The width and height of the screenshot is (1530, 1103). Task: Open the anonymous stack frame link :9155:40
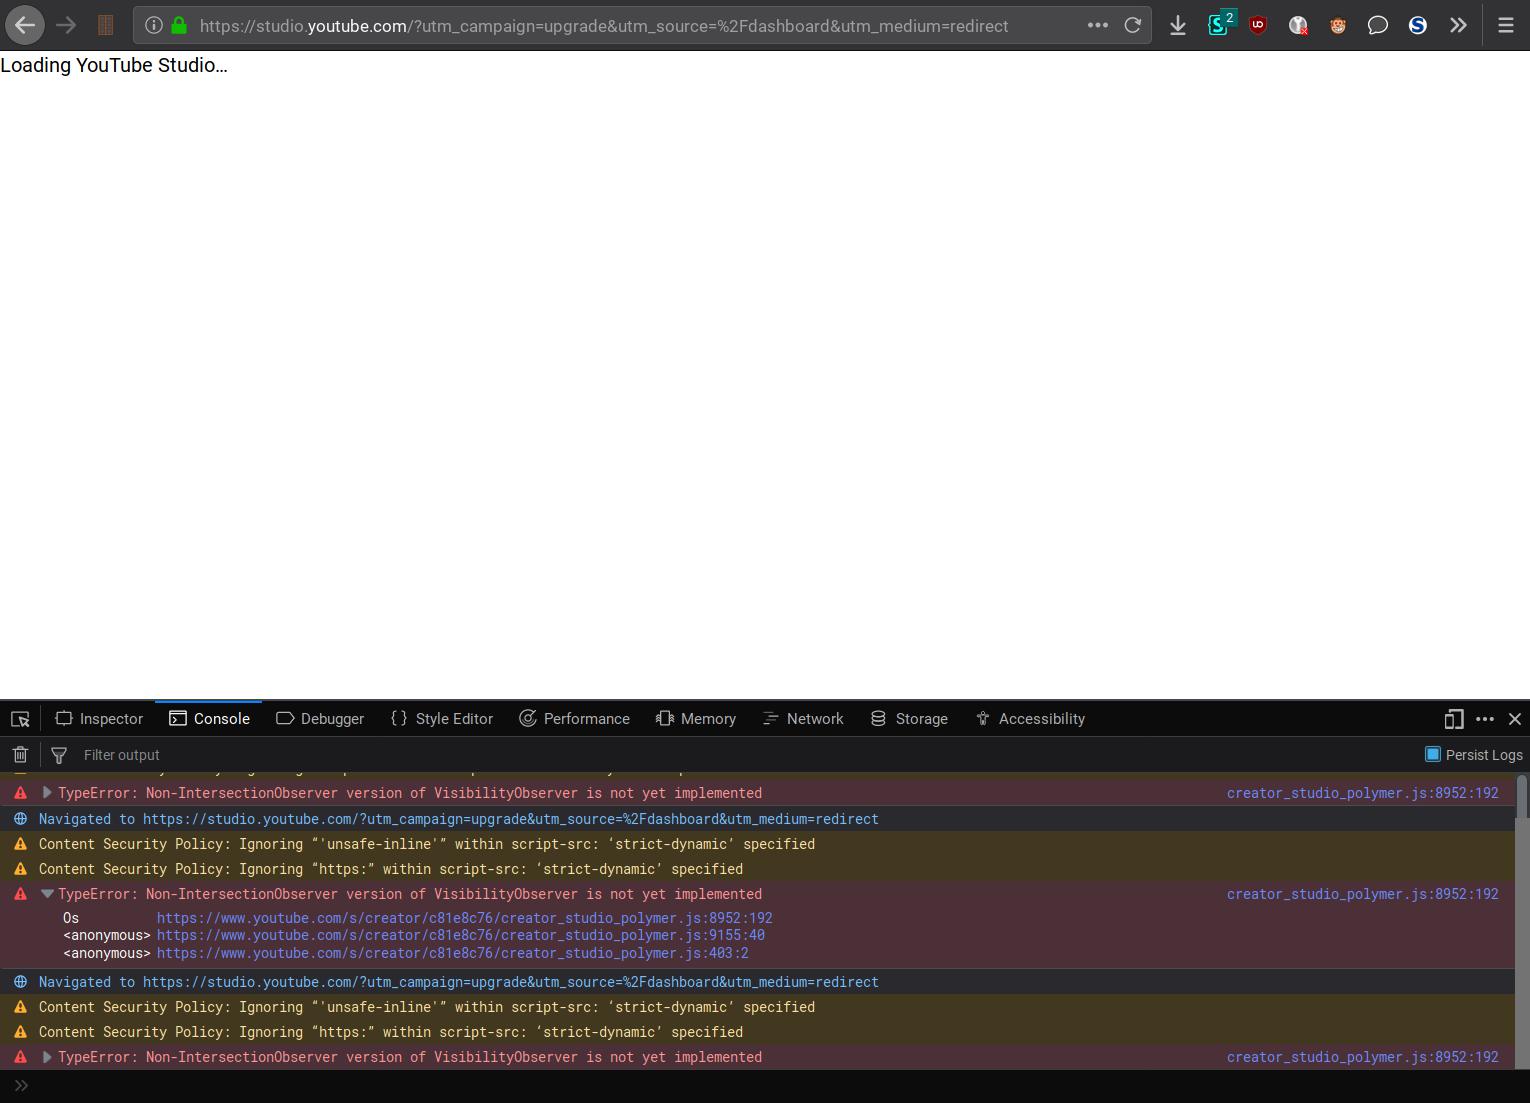click(460, 936)
